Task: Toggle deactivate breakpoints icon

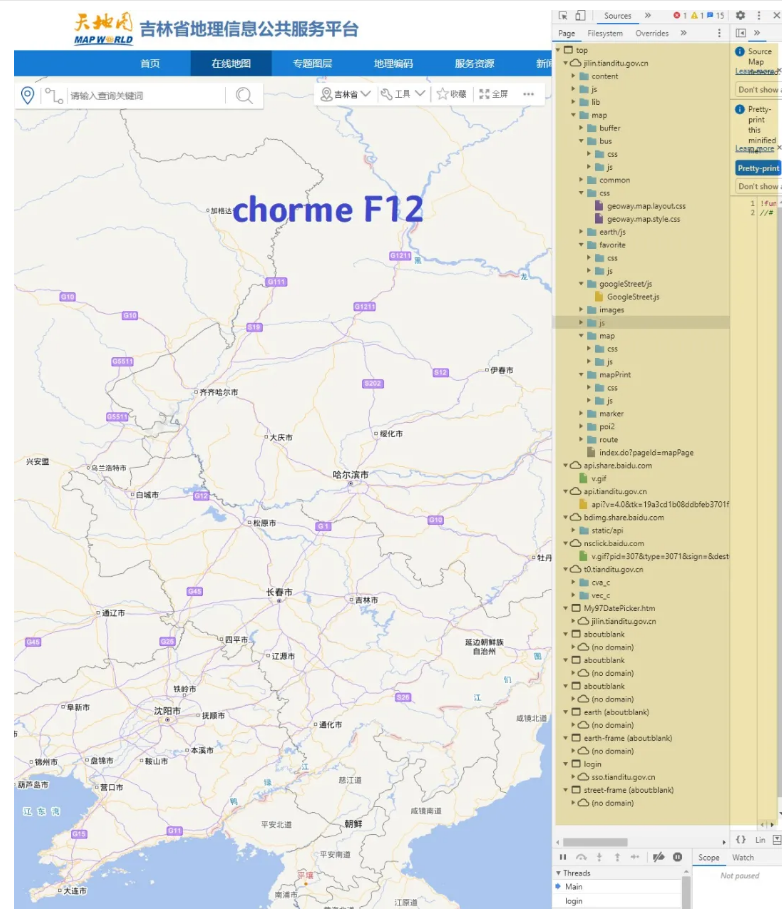Action: [658, 857]
